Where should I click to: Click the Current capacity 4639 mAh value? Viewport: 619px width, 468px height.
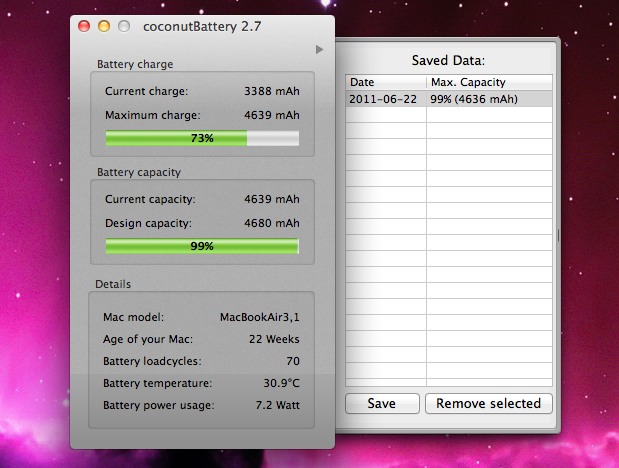coord(272,199)
